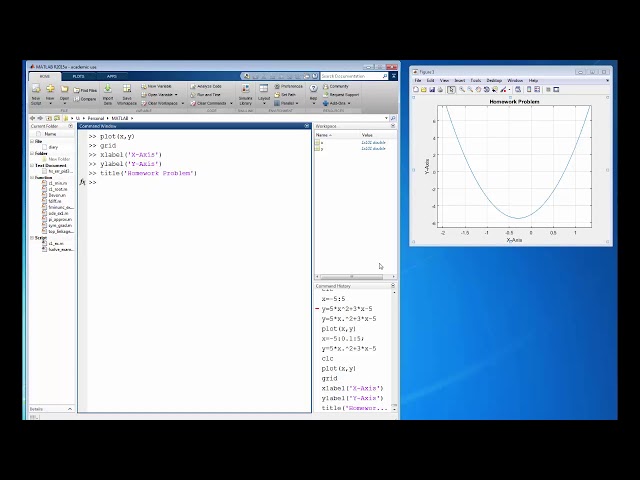Open the address bar path dropdown
This screenshot has width=640, height=480.
tap(386, 118)
